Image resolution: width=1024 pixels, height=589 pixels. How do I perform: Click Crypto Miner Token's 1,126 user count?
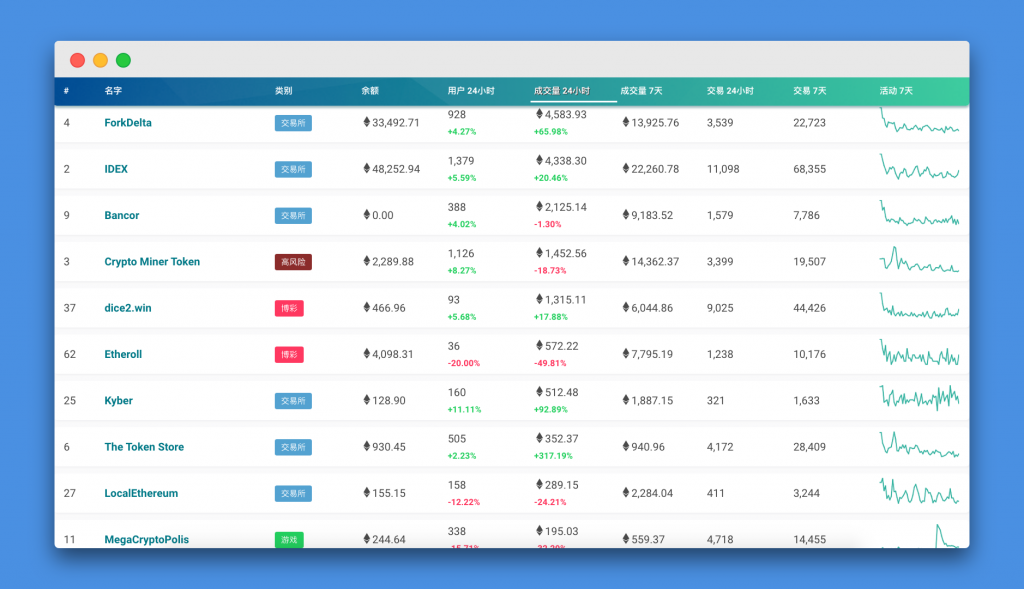[461, 253]
